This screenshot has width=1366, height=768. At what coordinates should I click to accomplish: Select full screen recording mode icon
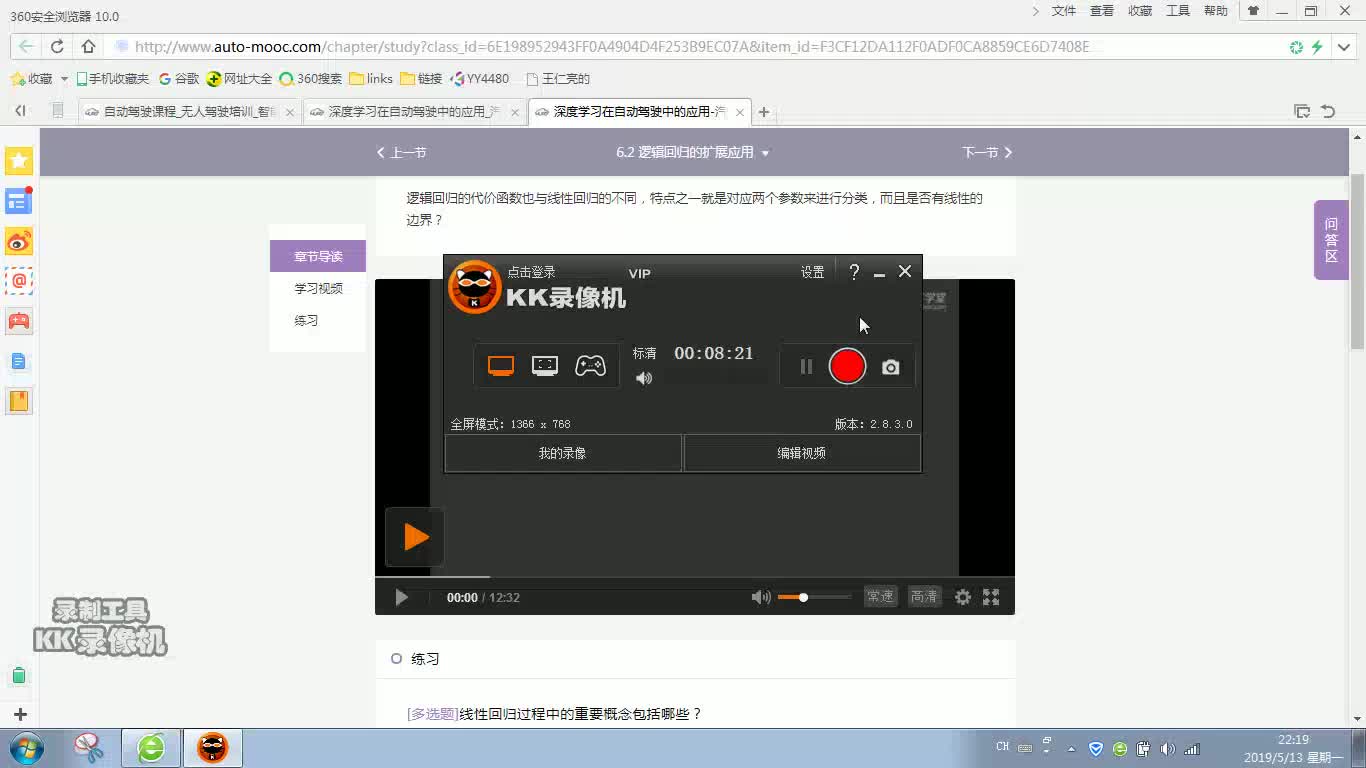click(501, 366)
